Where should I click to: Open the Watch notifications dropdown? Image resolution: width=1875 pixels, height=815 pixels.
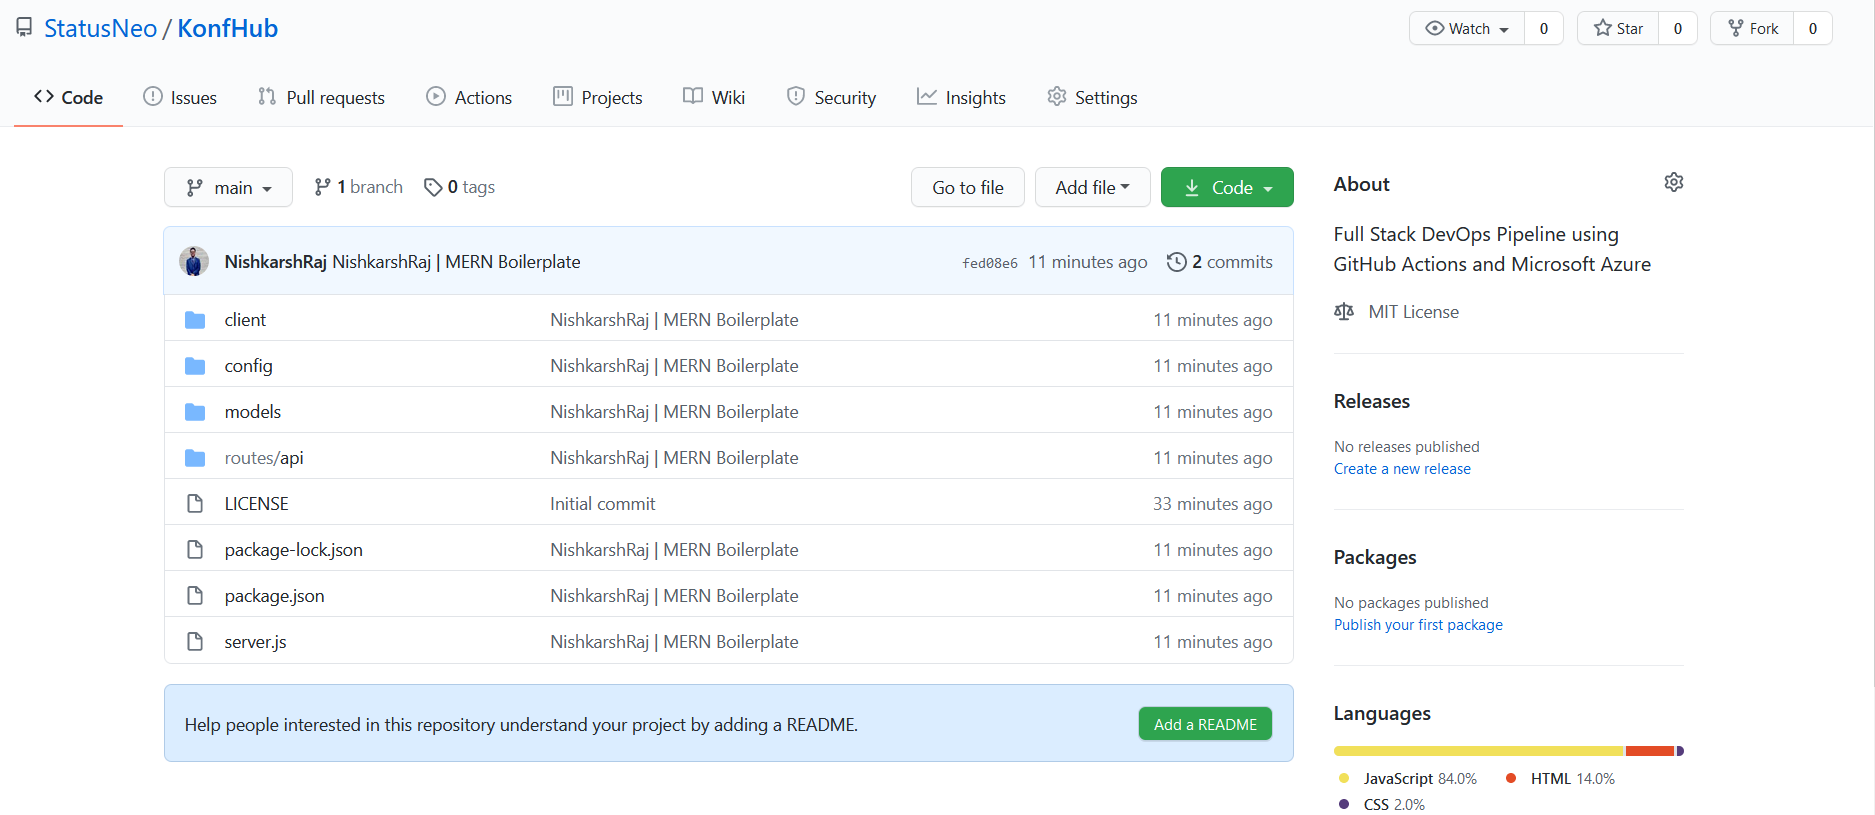click(x=1467, y=28)
